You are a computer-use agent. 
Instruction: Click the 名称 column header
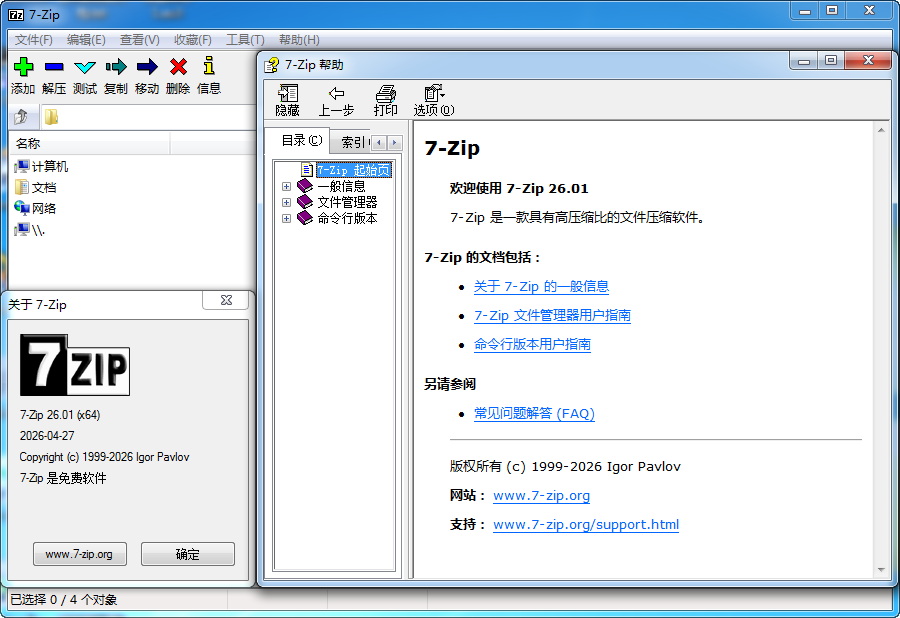pyautogui.click(x=90, y=143)
